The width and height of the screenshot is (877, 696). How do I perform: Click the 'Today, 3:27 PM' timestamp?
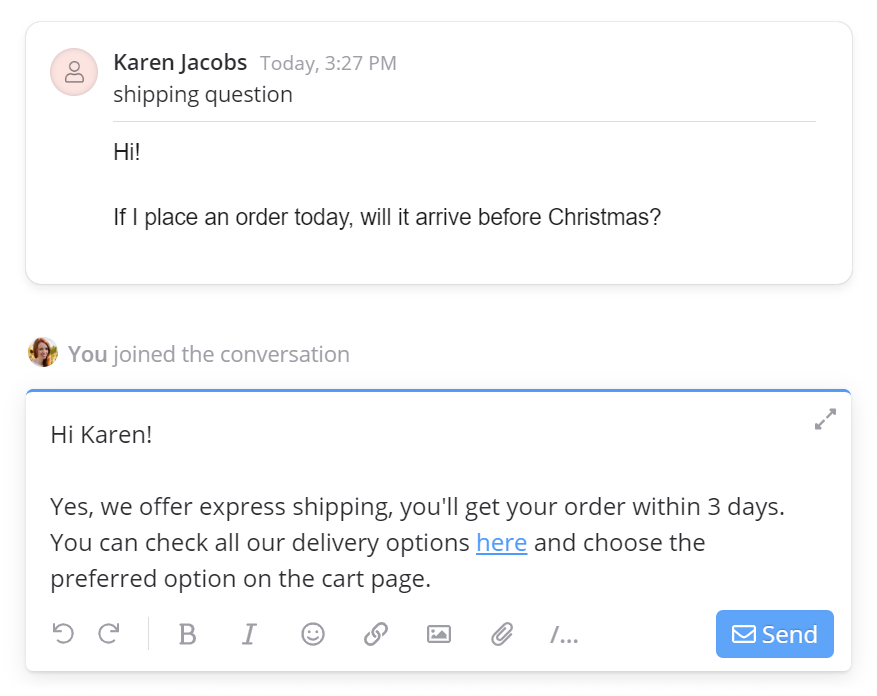328,64
